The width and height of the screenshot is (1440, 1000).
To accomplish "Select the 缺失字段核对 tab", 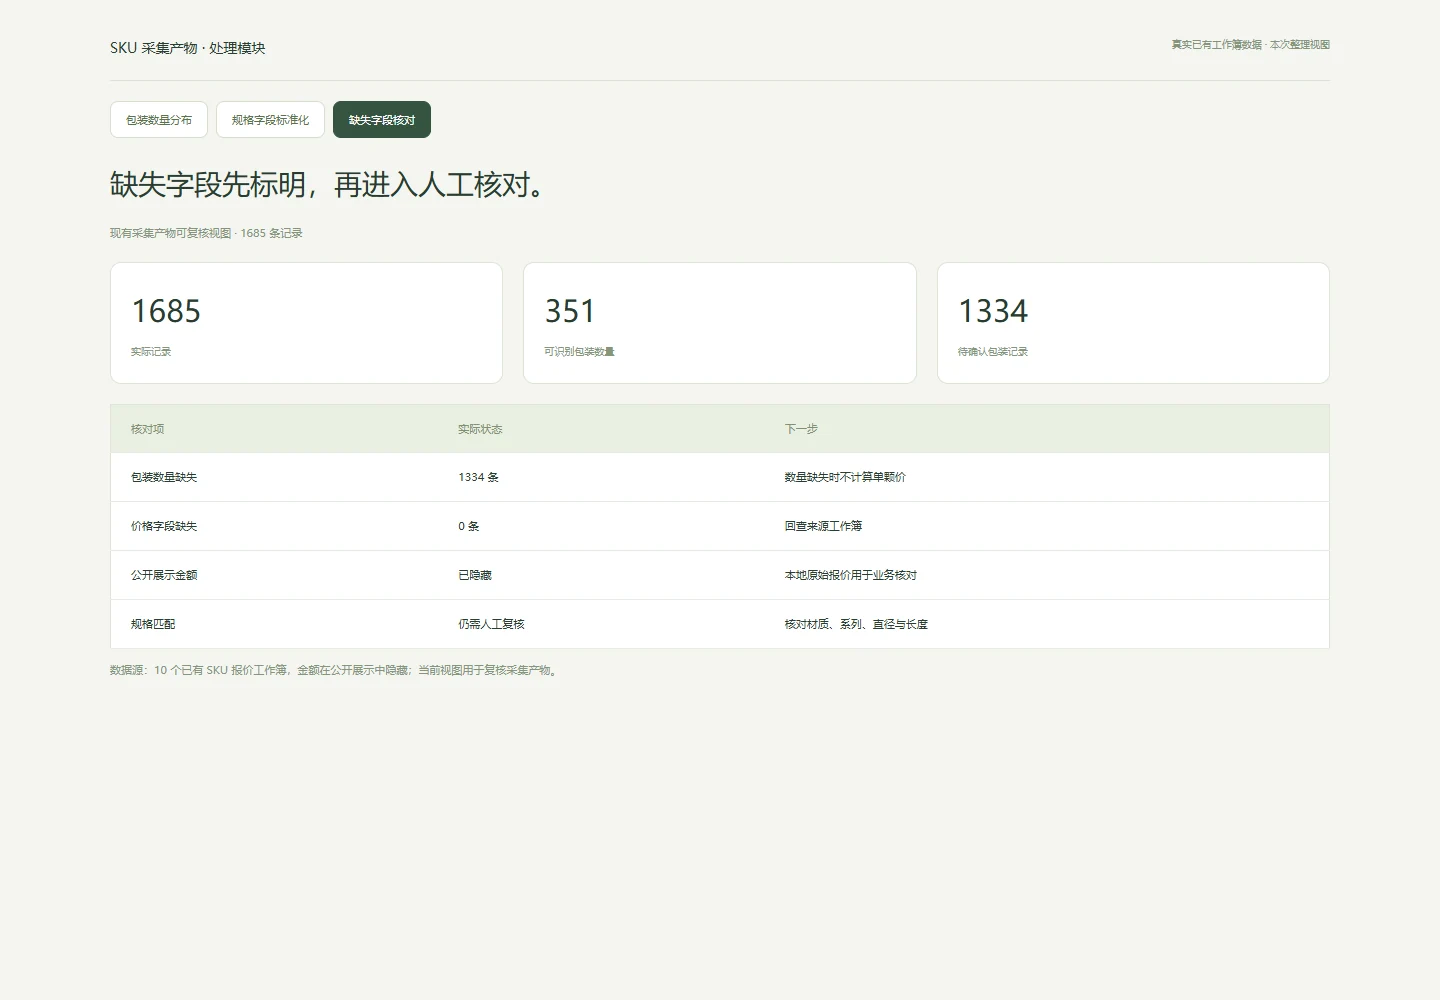I will pos(382,120).
